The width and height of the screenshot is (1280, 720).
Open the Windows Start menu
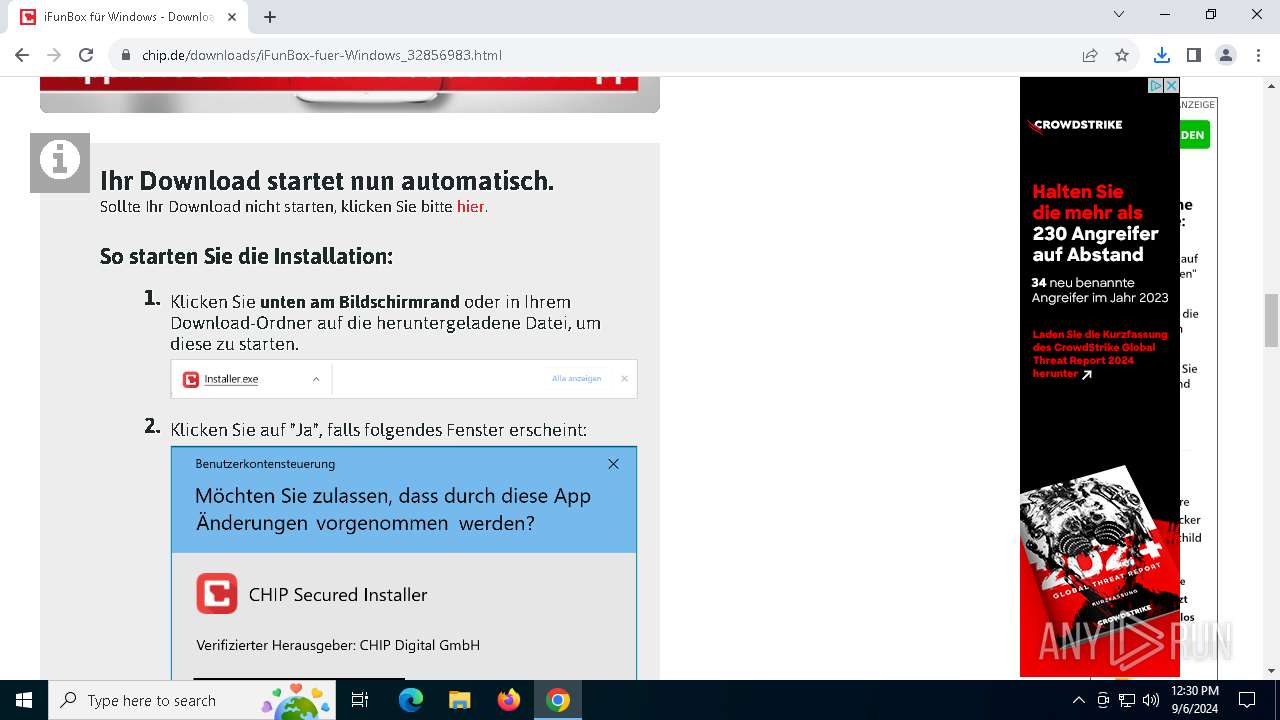coord(24,700)
